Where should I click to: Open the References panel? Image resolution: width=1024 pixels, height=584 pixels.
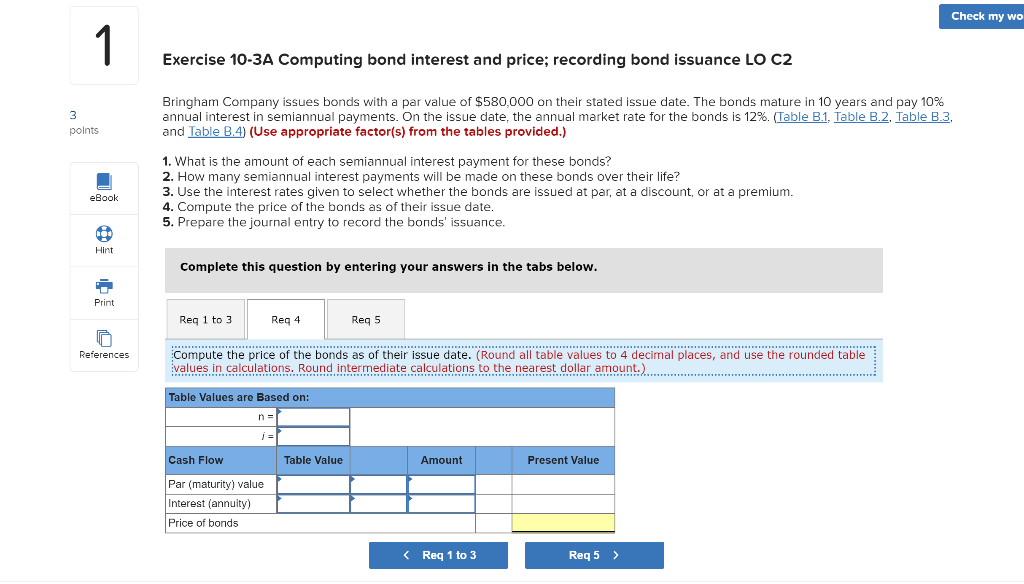[x=104, y=345]
